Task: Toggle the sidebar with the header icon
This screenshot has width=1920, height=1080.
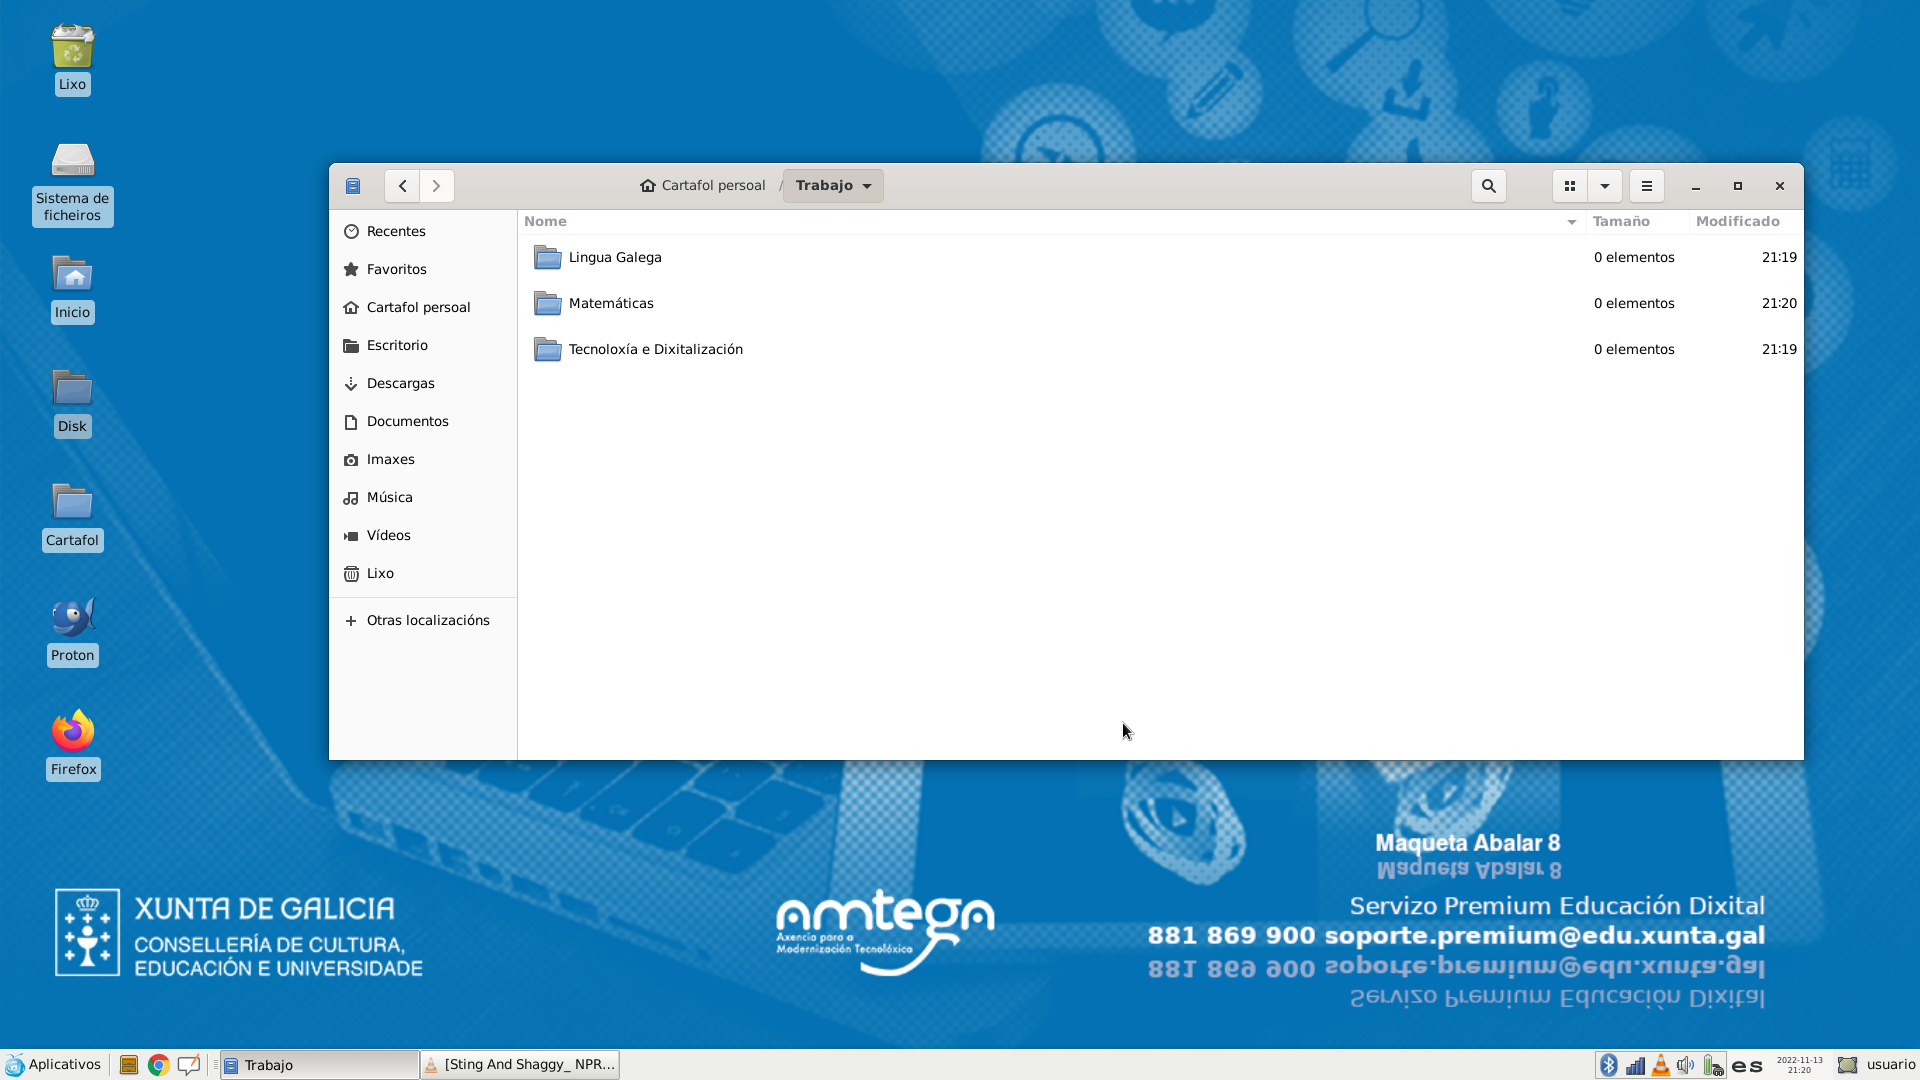Action: pos(353,186)
